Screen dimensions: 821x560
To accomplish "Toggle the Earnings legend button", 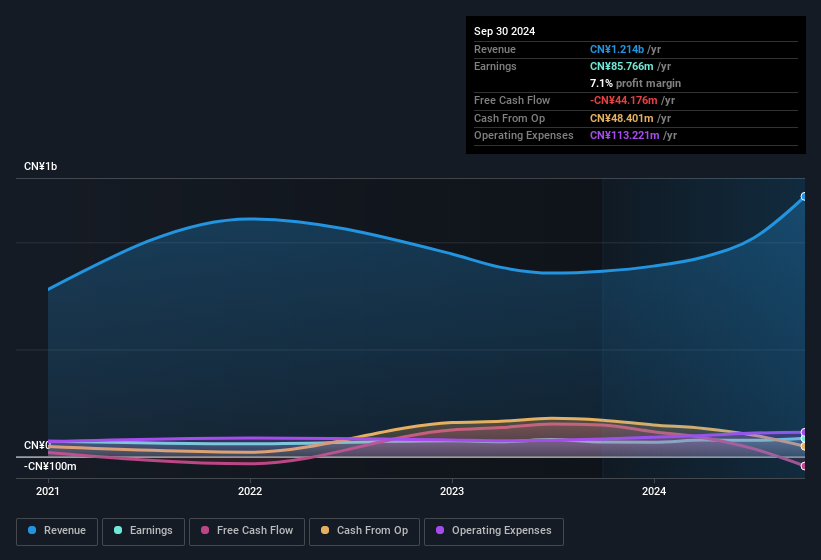I will [x=143, y=531].
